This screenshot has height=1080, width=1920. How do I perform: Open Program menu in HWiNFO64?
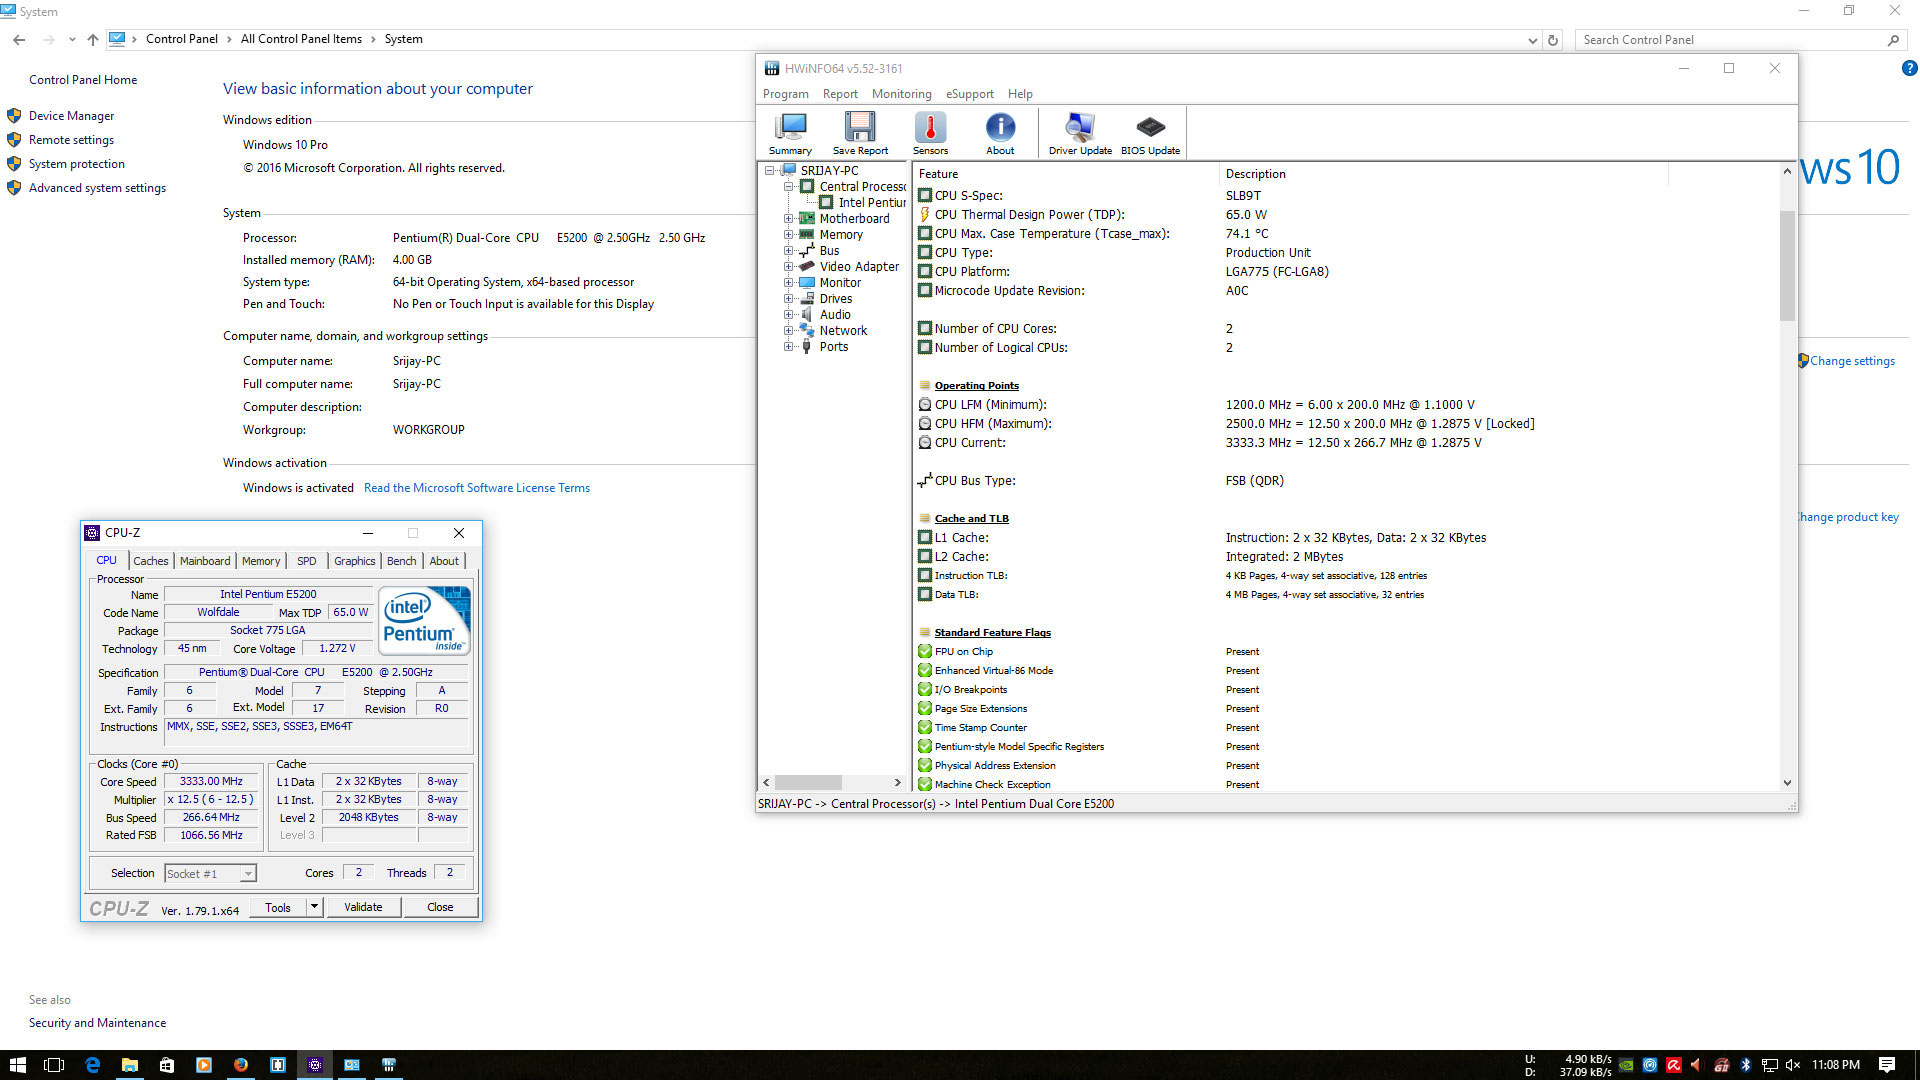tap(785, 94)
